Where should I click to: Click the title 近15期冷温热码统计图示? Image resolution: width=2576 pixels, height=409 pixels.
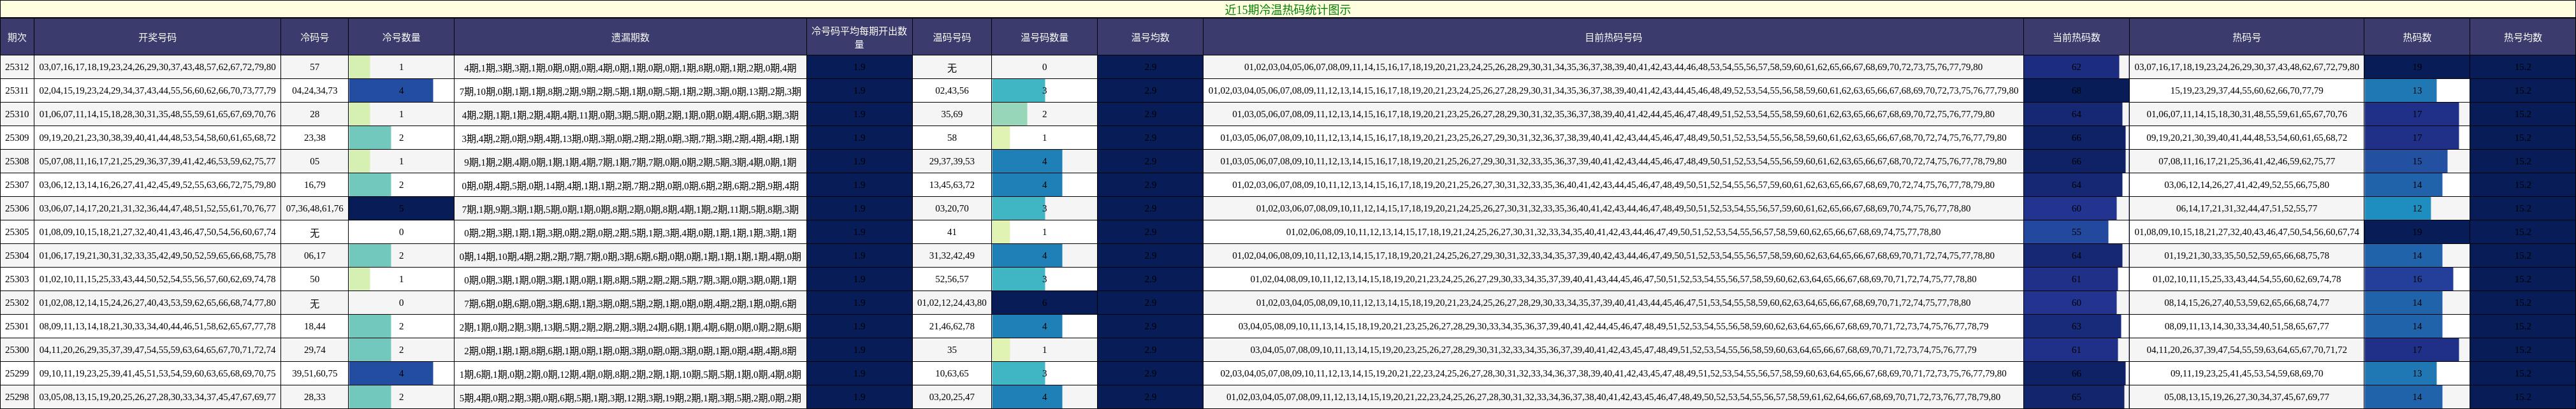1287,9
